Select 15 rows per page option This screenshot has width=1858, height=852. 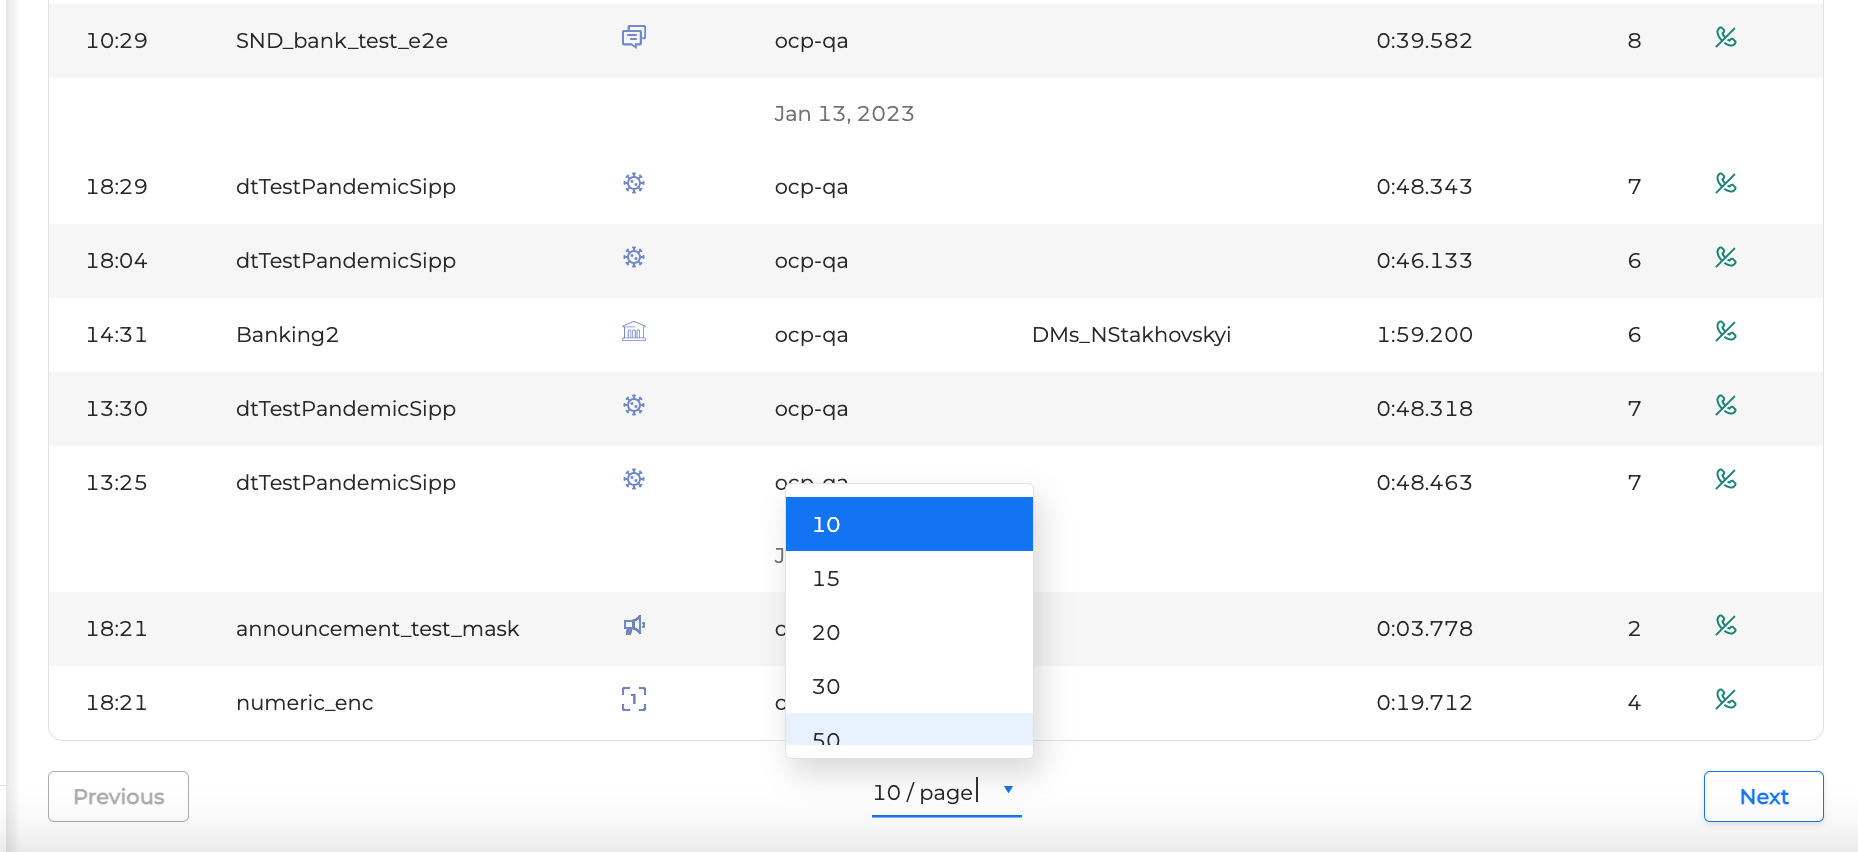(908, 579)
